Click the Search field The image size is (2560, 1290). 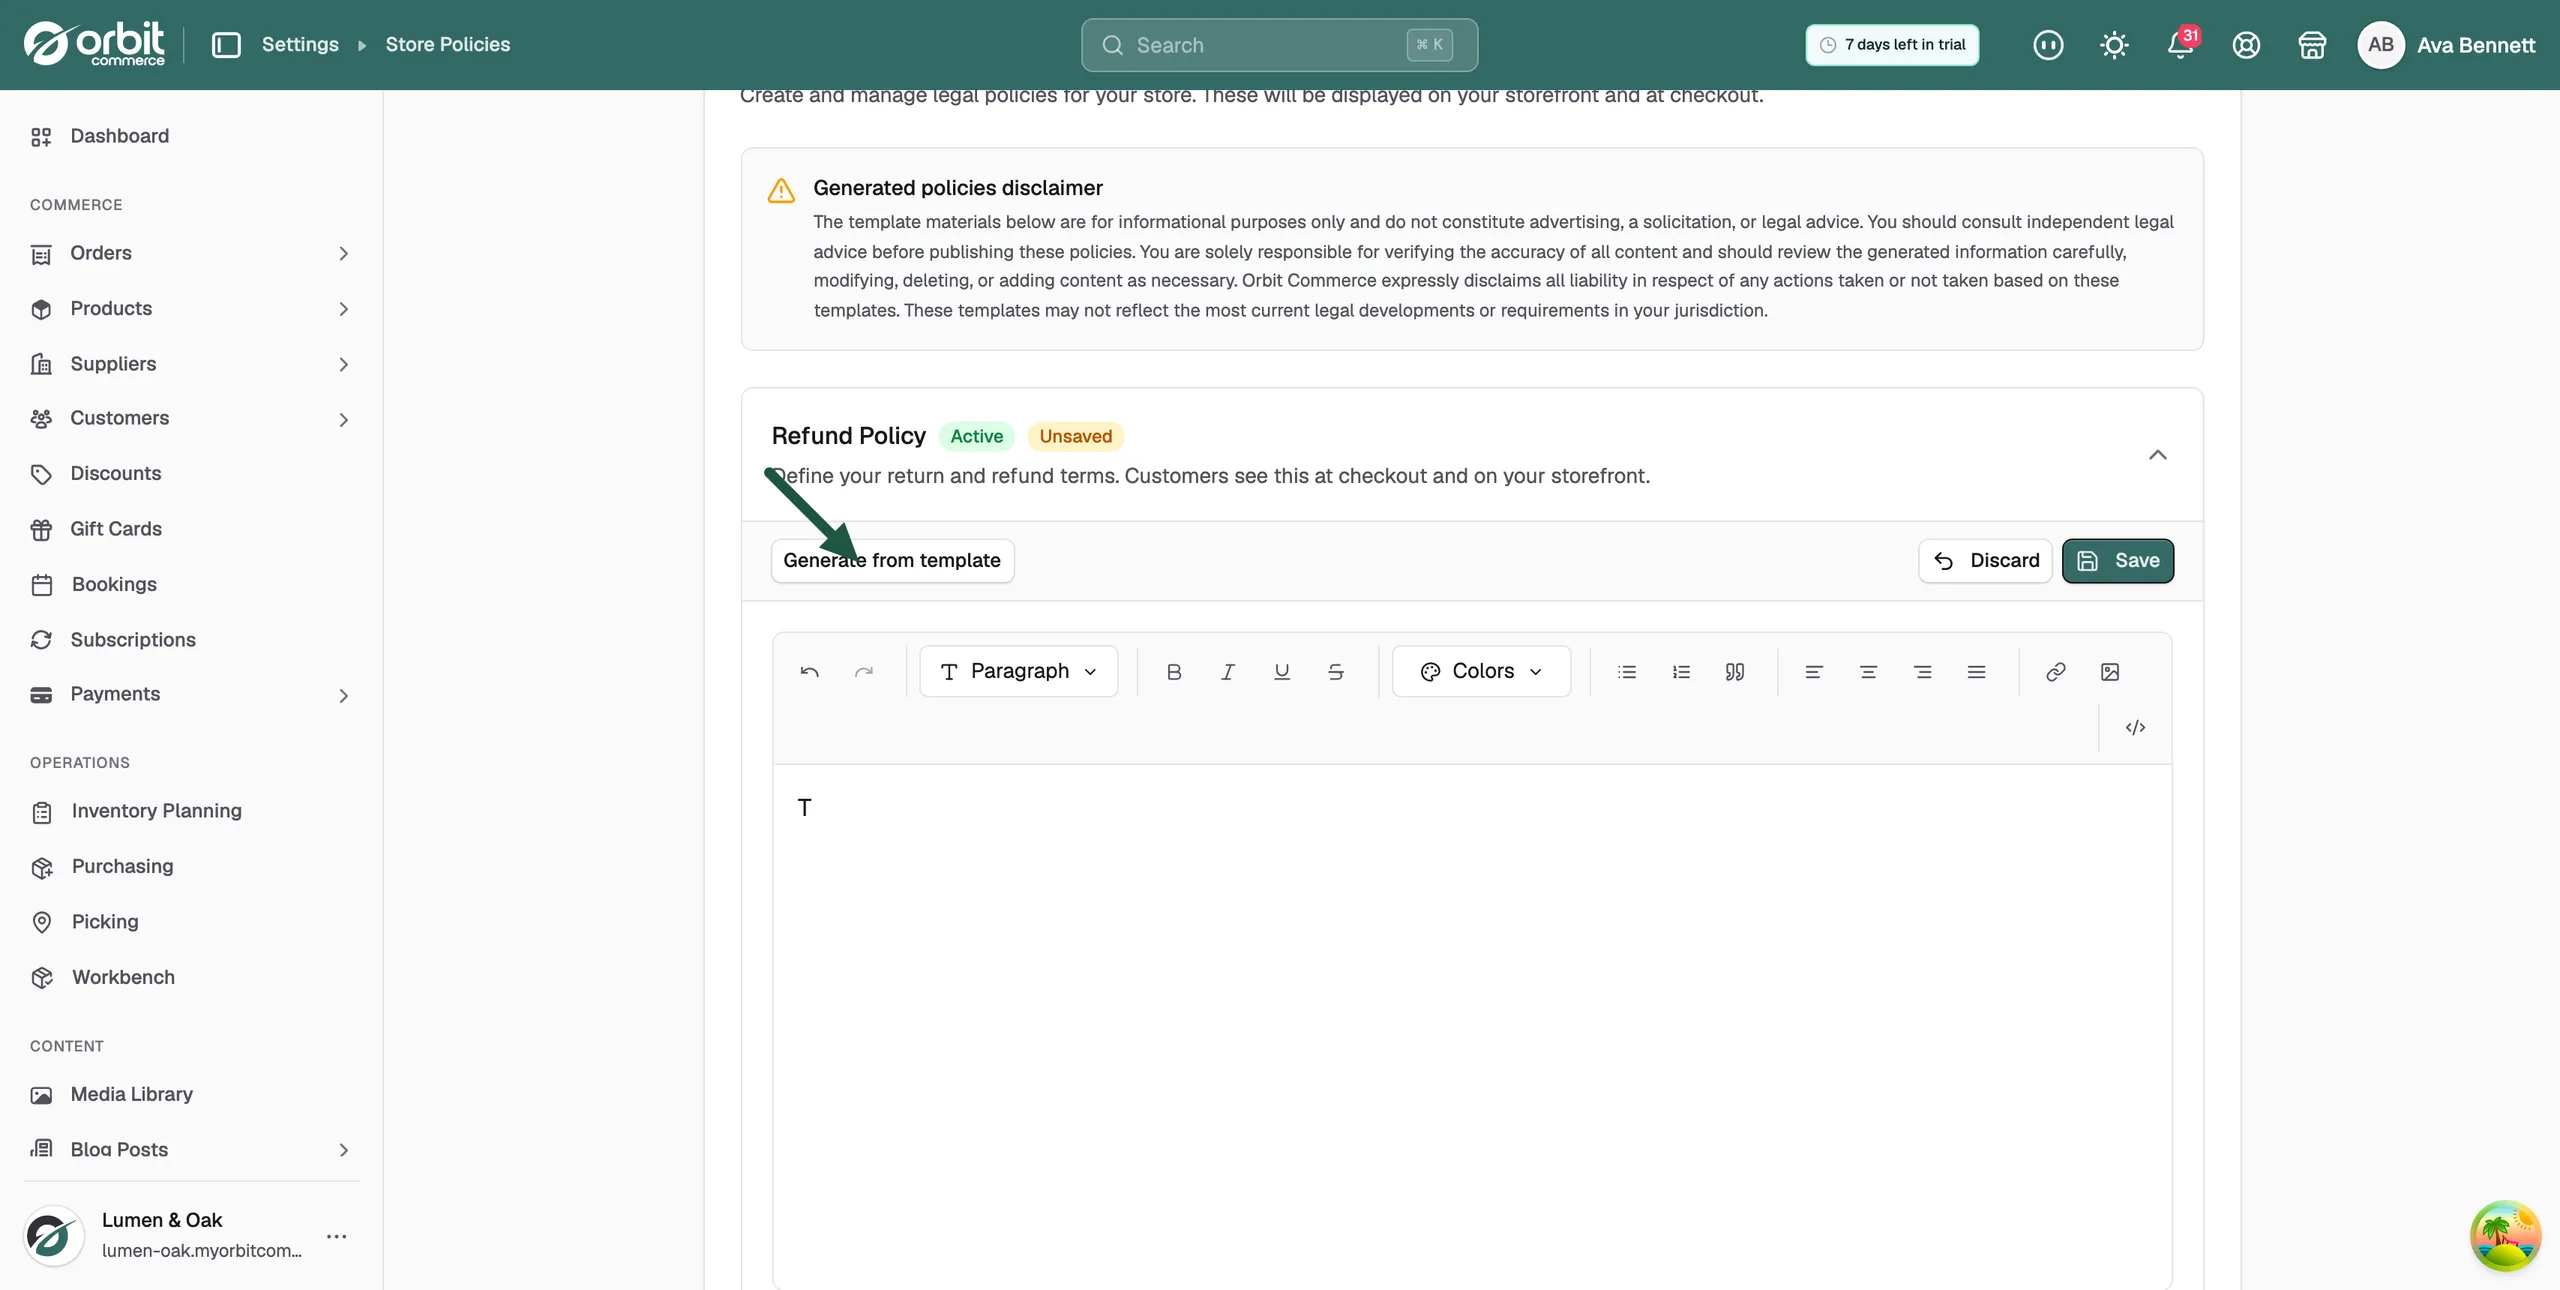[x=1279, y=45]
